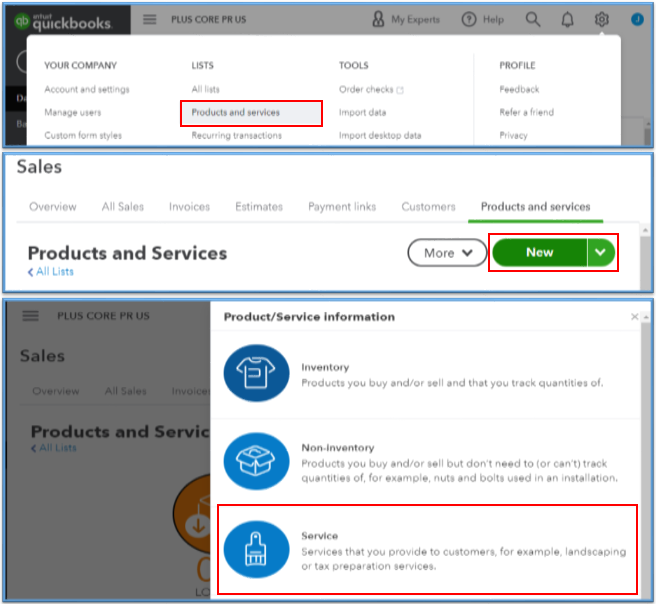Image resolution: width=656 pixels, height=604 pixels.
Task: Pick the Service paintbrush icon
Action: [x=257, y=548]
